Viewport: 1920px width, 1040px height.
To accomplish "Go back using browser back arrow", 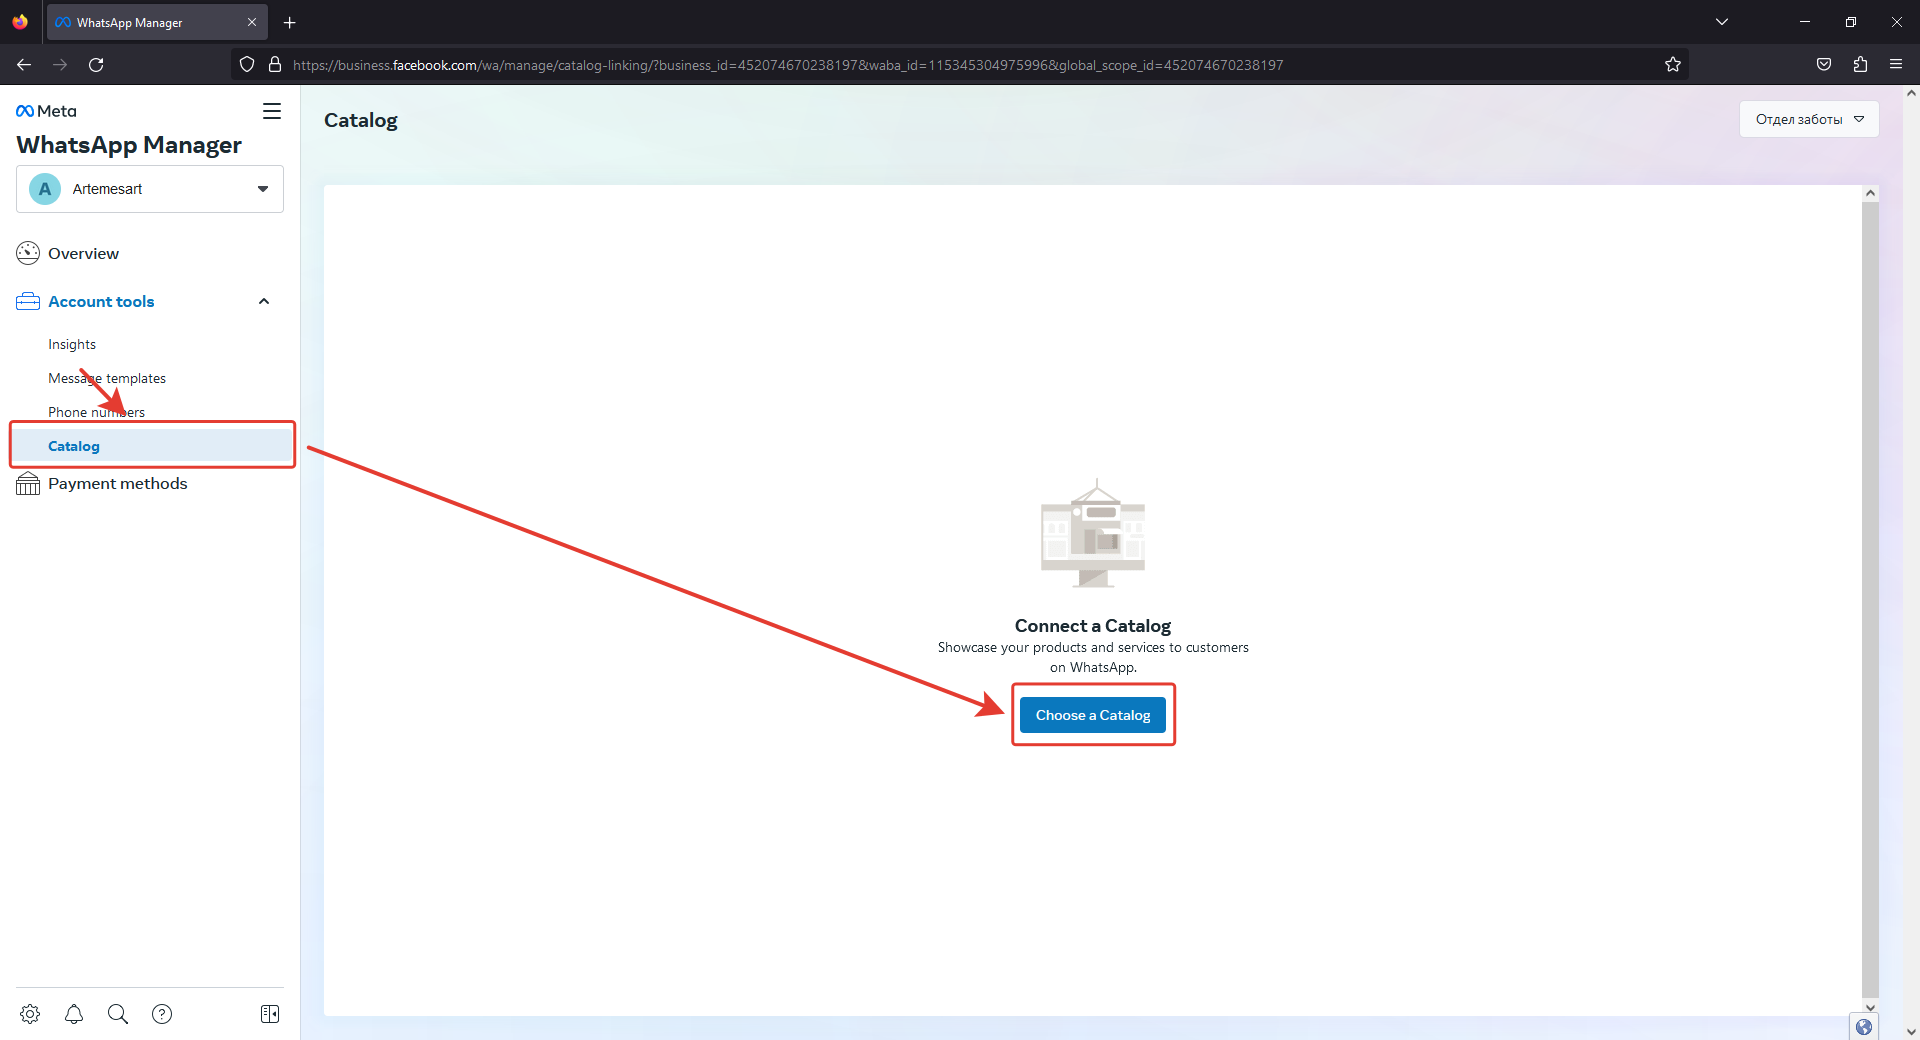I will click(x=24, y=64).
